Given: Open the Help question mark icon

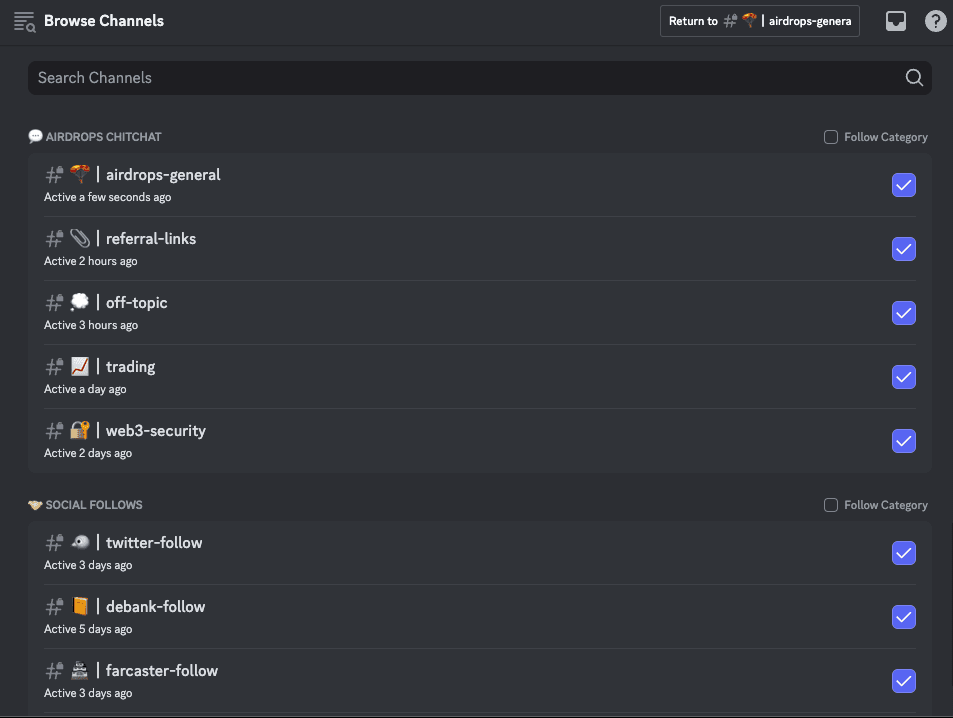Looking at the screenshot, I should [935, 21].
